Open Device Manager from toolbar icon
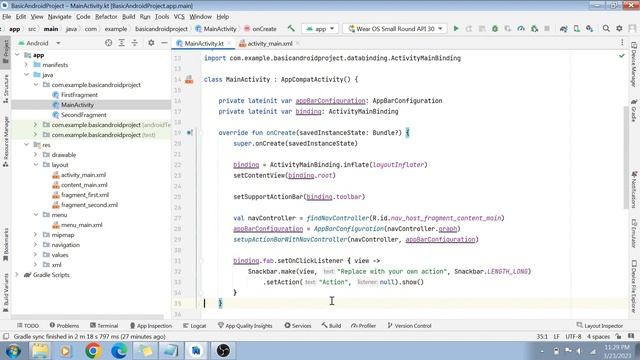 click(576, 29)
